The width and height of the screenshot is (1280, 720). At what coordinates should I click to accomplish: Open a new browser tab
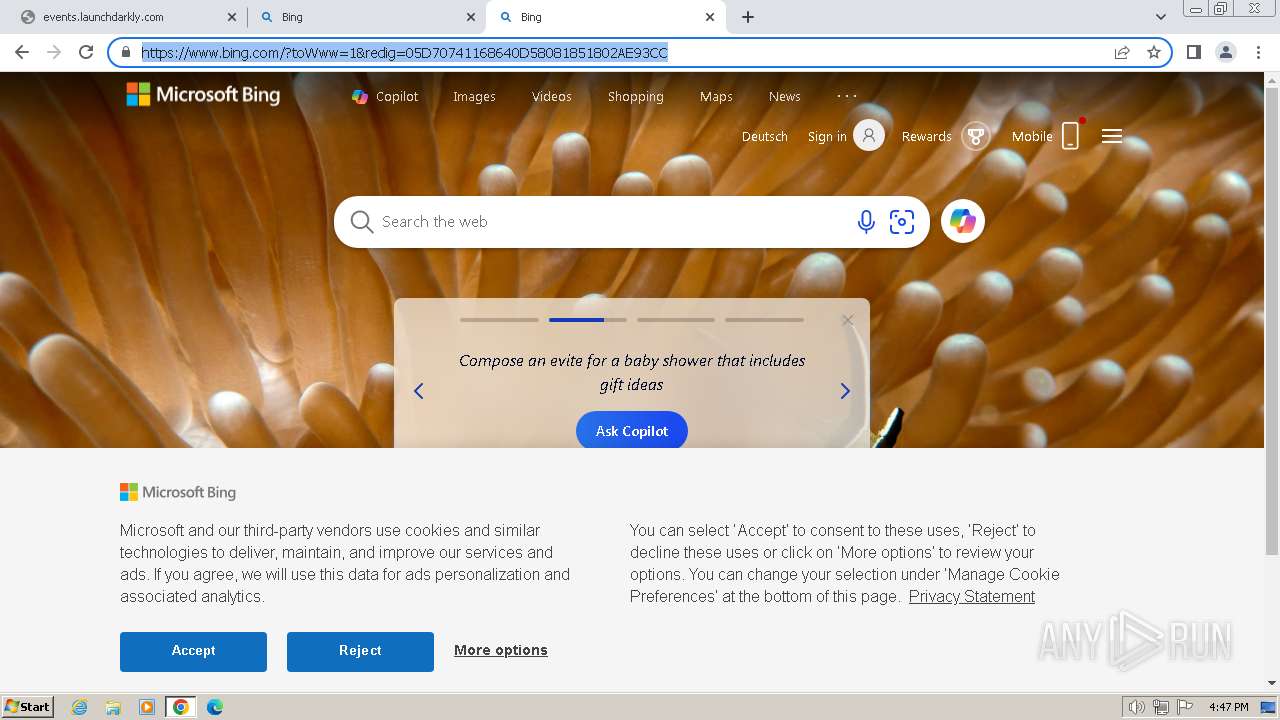pyautogui.click(x=748, y=17)
